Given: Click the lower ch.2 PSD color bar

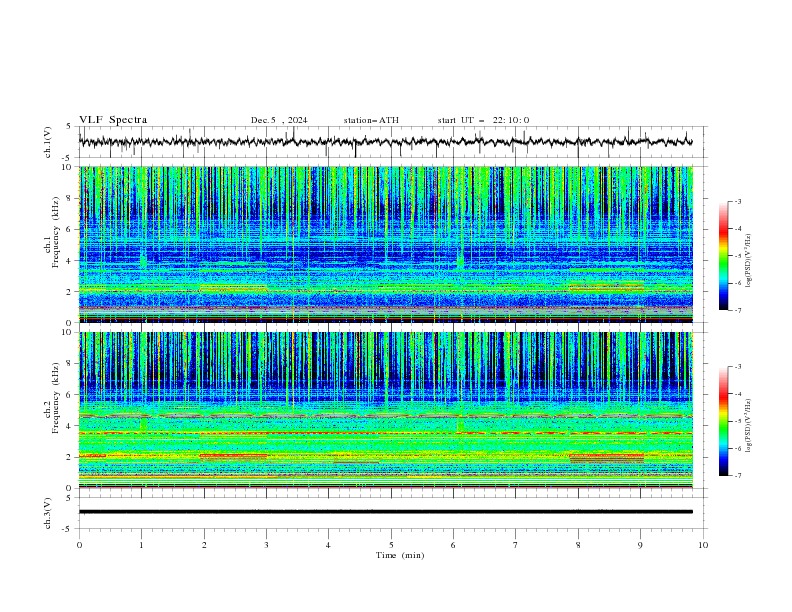Looking at the screenshot, I should 723,421.
